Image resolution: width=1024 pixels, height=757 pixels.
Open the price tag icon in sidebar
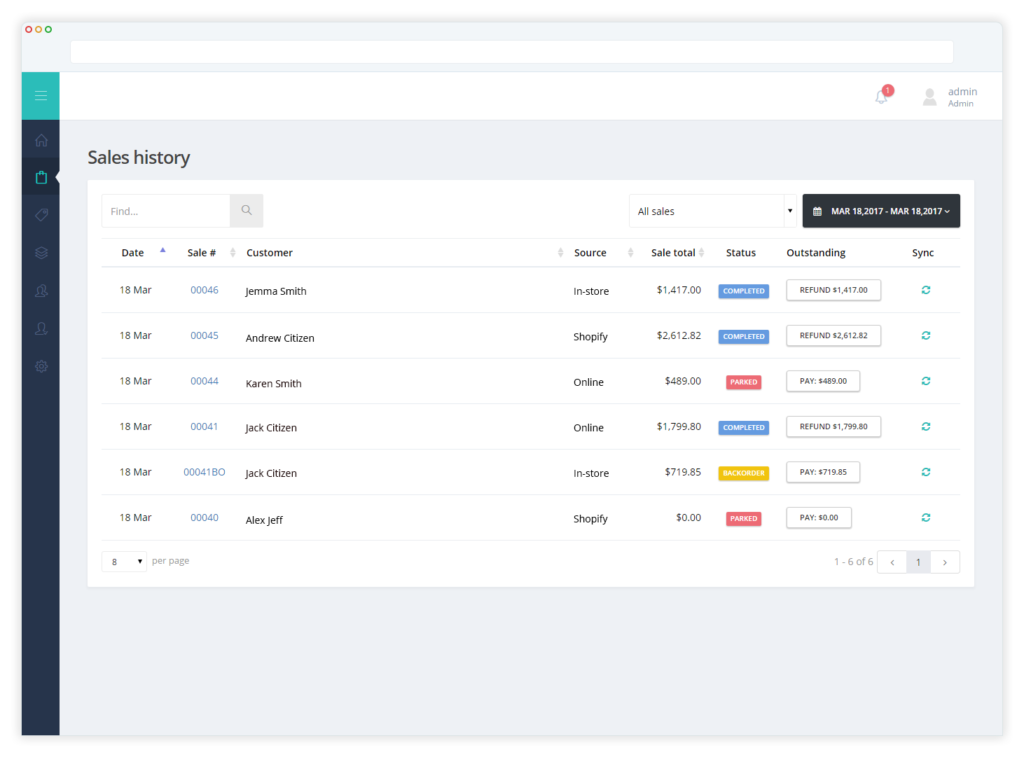(41, 215)
